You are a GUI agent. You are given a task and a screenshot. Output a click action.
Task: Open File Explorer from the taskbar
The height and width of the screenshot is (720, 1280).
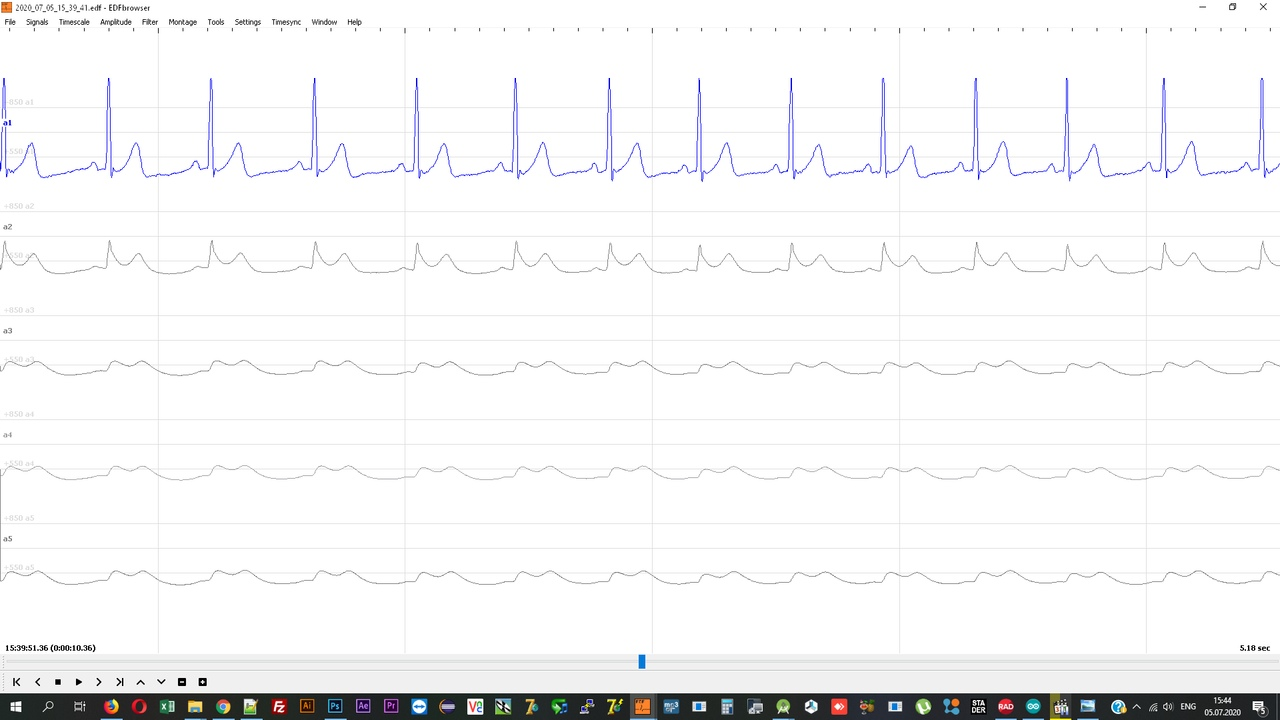coord(195,707)
